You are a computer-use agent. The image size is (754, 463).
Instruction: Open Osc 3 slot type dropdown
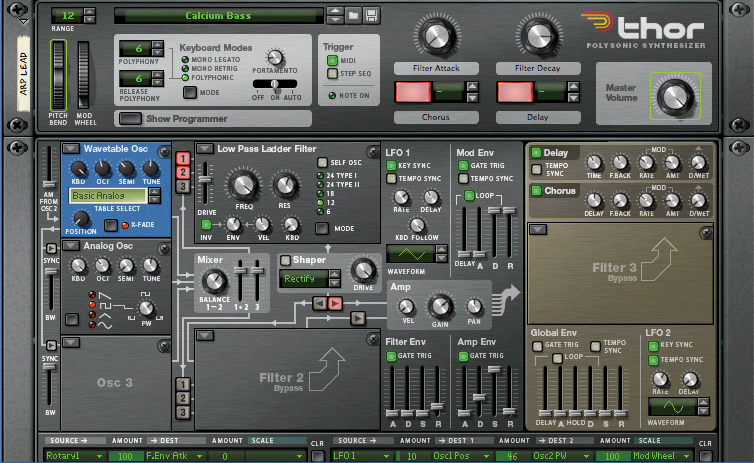point(71,342)
